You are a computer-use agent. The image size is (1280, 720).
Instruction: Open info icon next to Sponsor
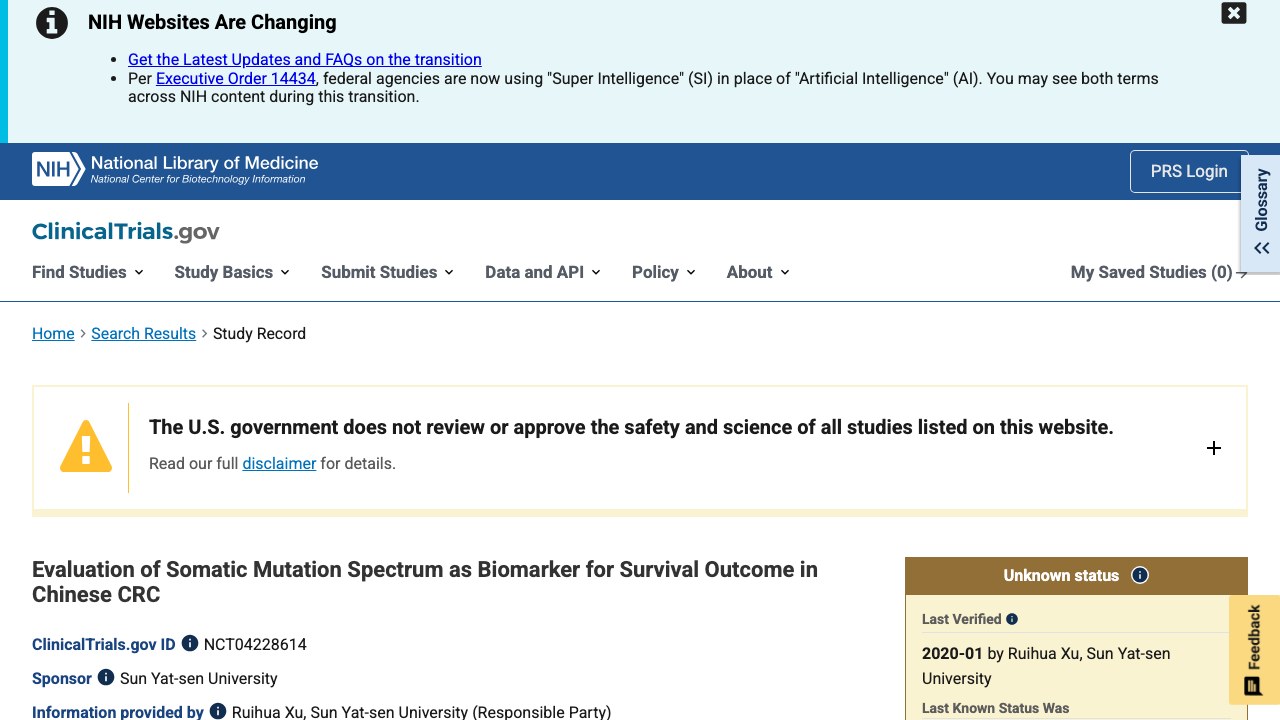pyautogui.click(x=106, y=678)
